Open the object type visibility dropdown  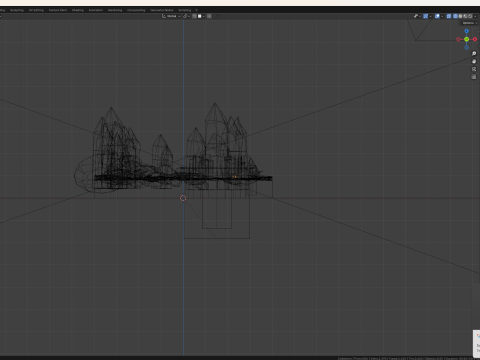pos(417,16)
